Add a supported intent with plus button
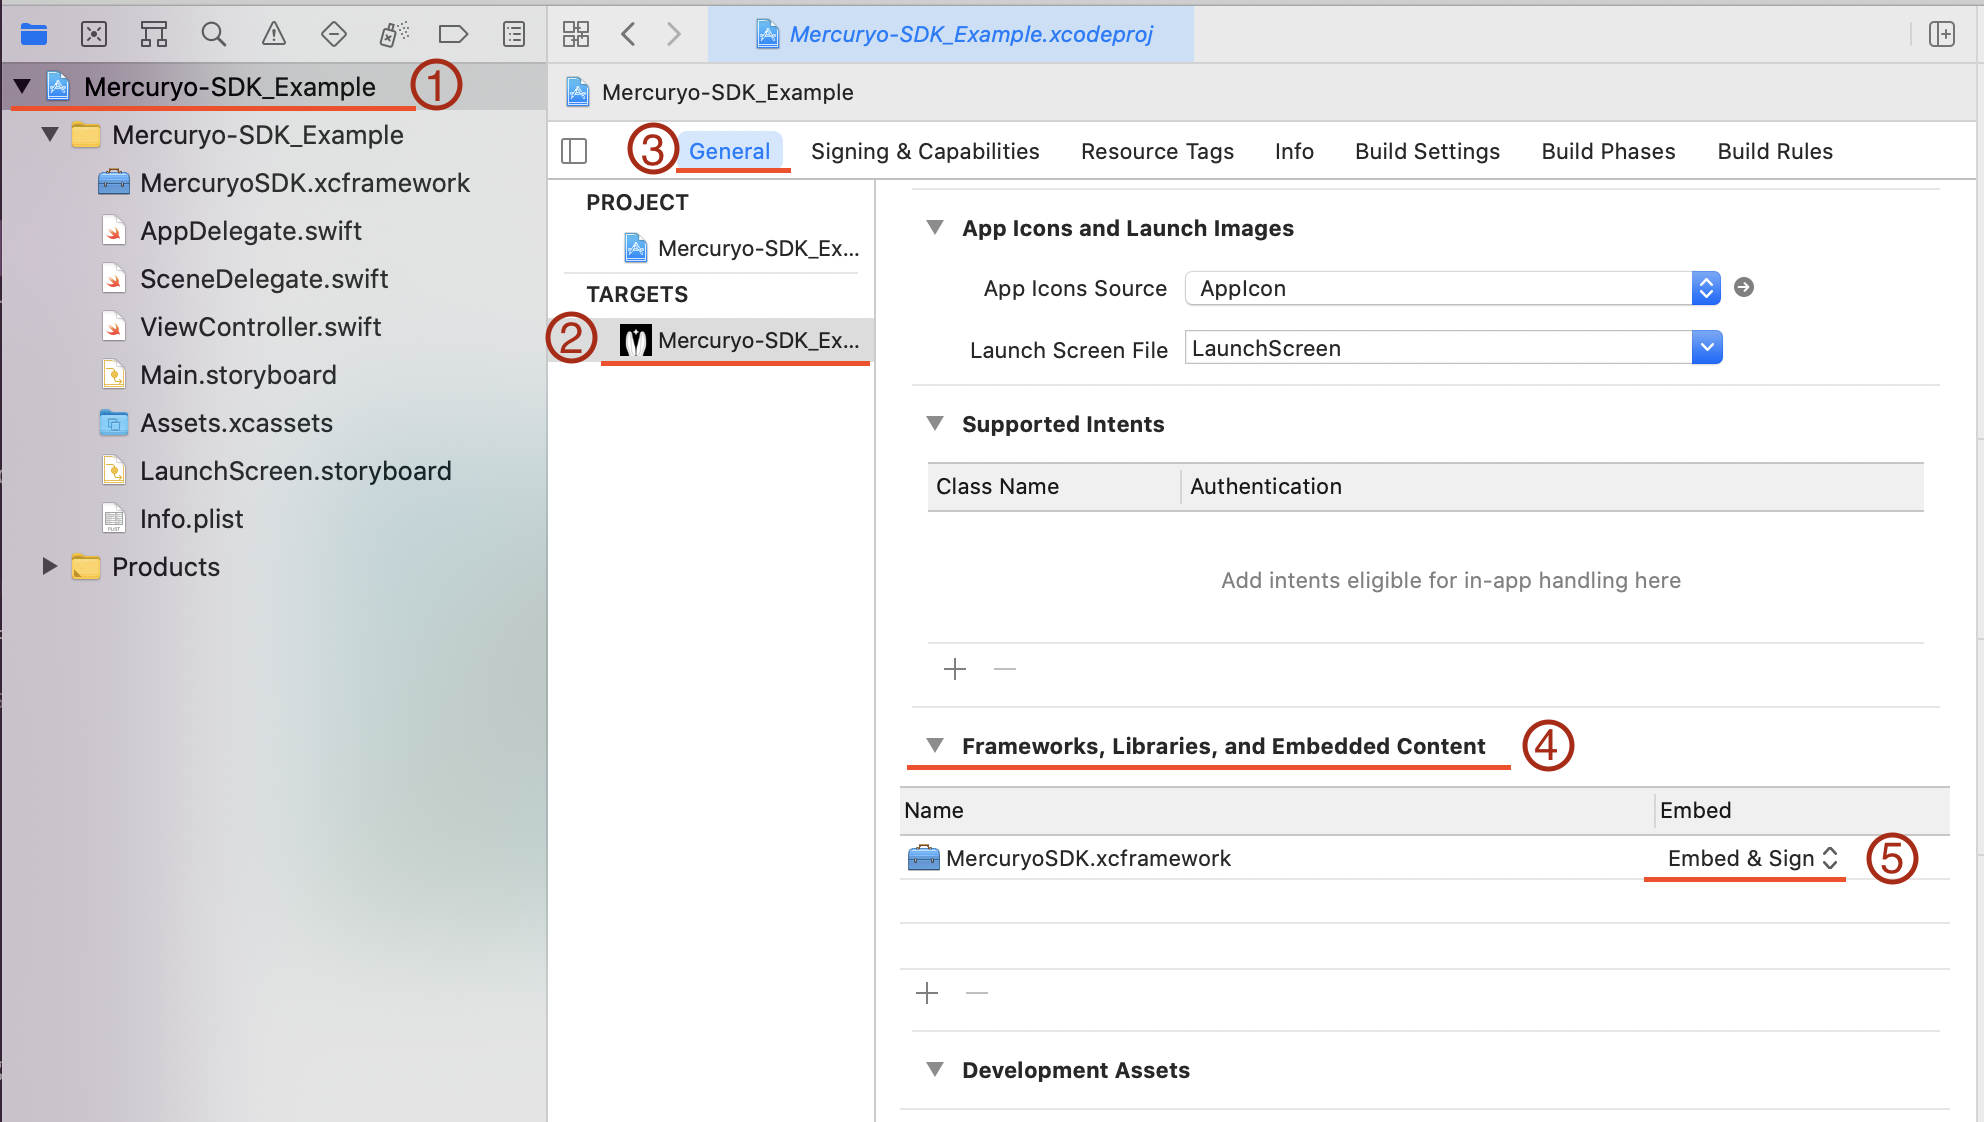This screenshot has width=1984, height=1122. point(955,669)
